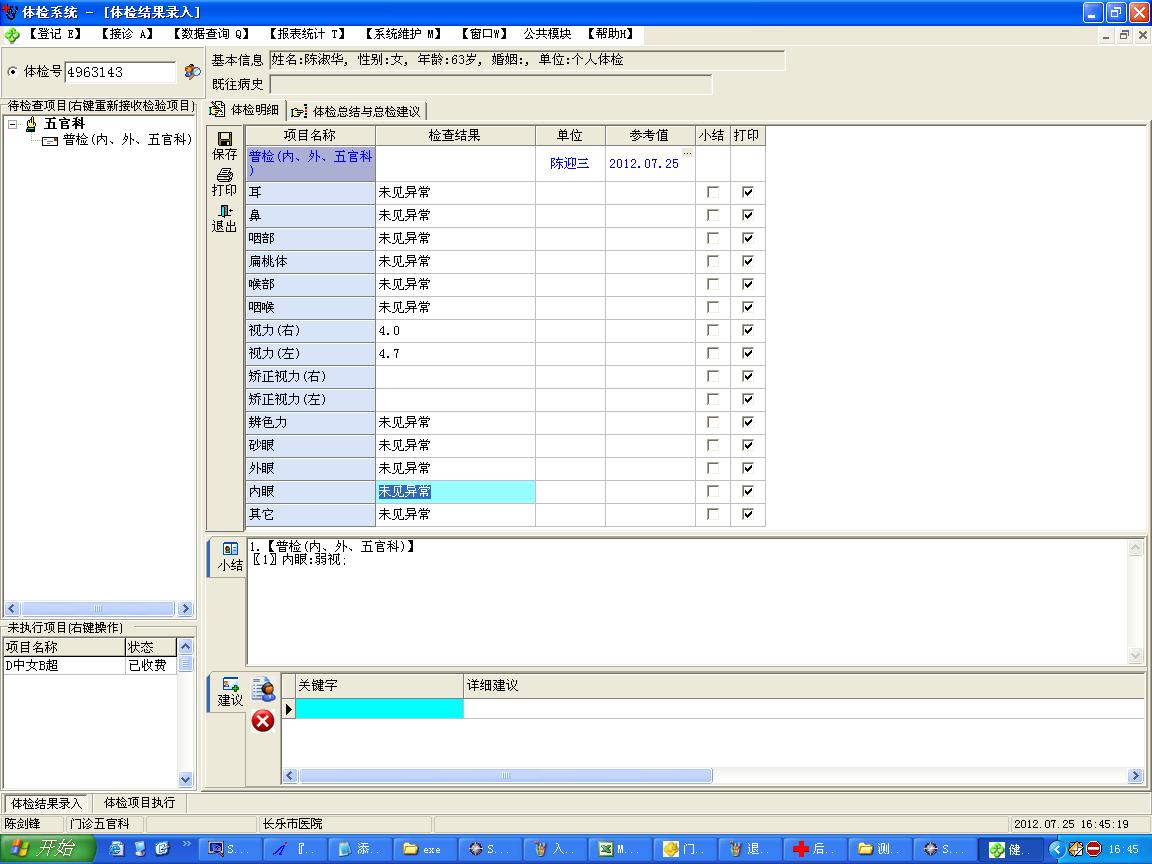1152x864 pixels.
Task: Switch to 体检总结与总检建议 tab
Action: pyautogui.click(x=357, y=111)
